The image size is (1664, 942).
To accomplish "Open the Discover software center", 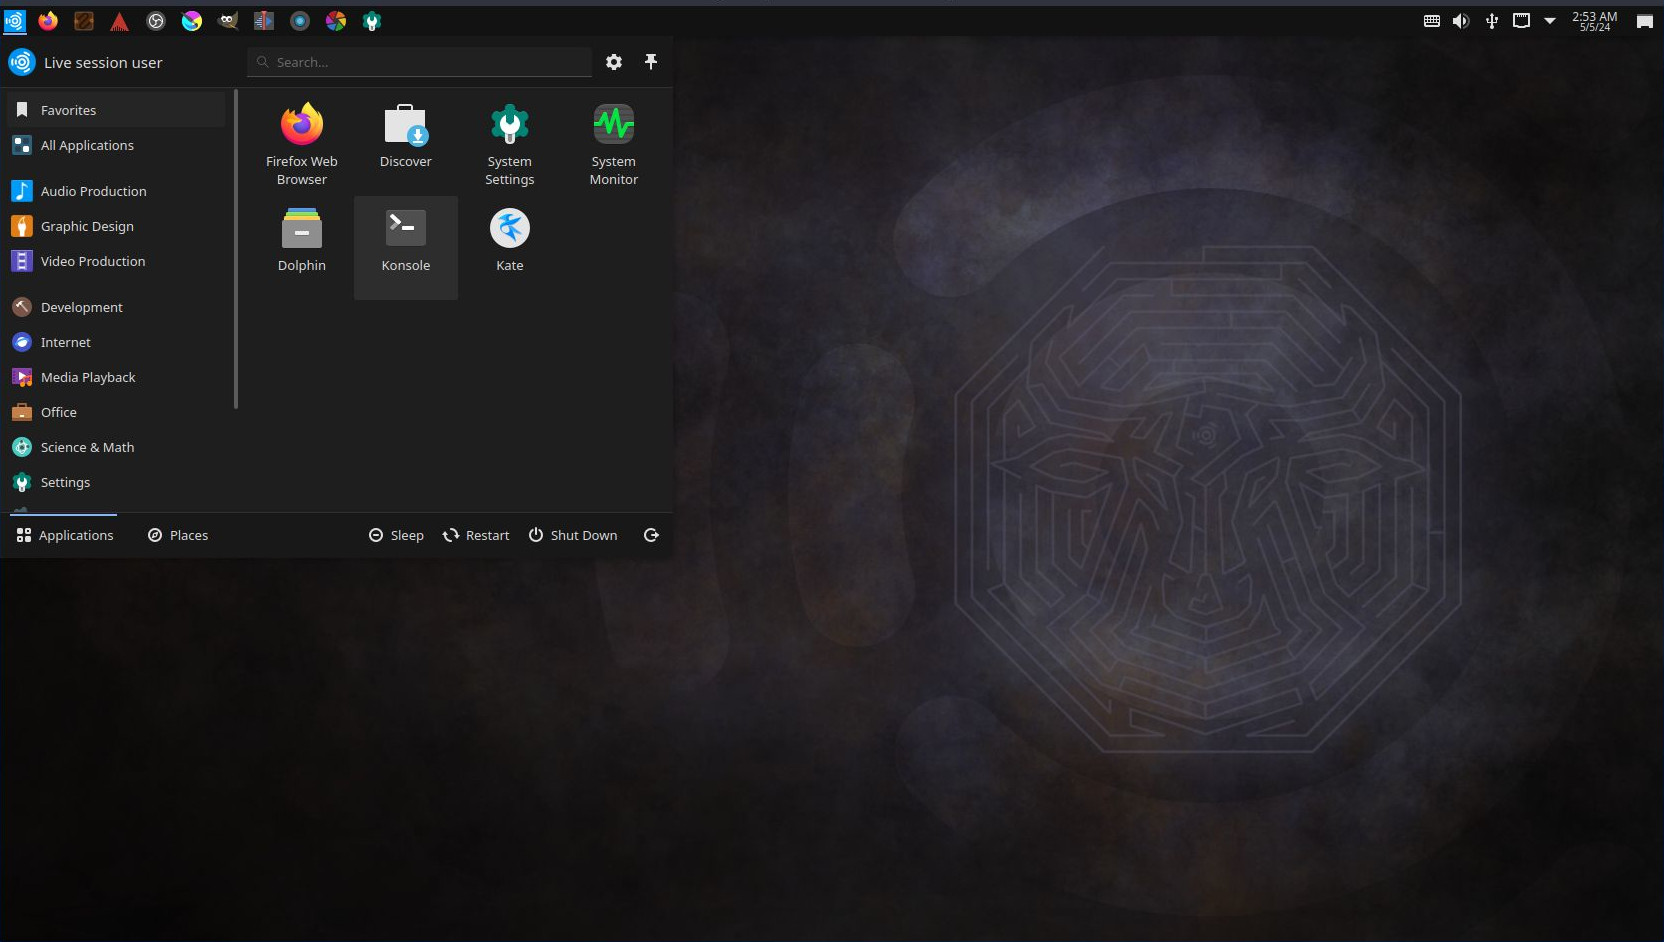I will (x=405, y=137).
